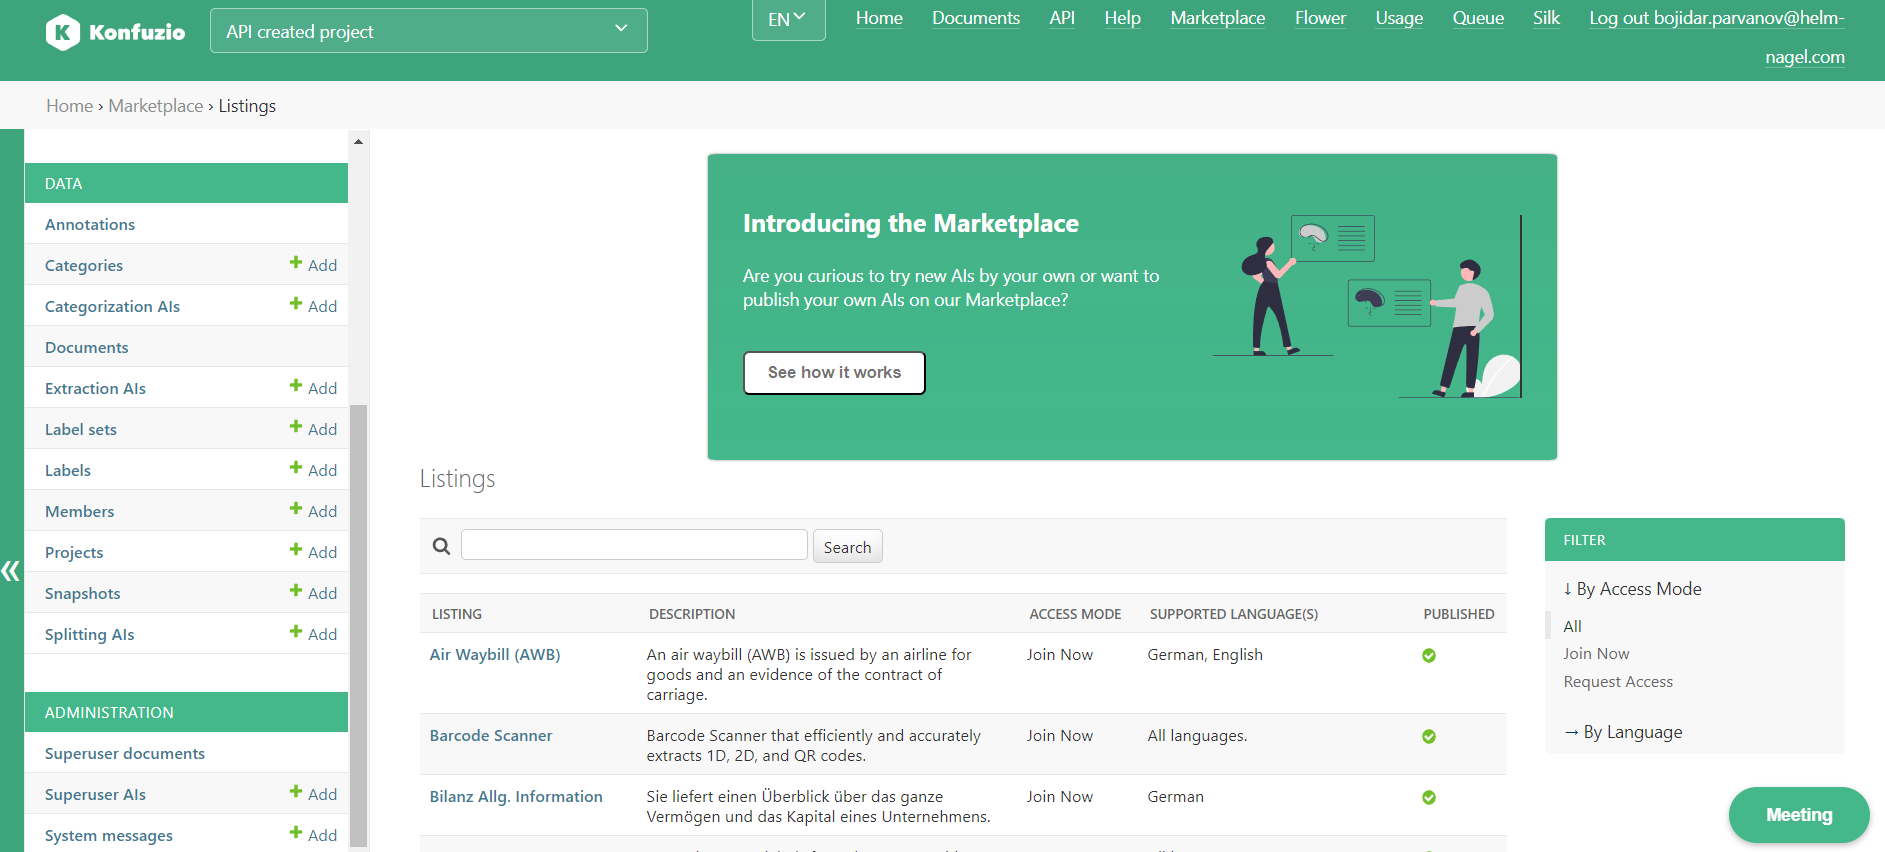Open Superuser documents in sidebar
Viewport: 1885px width, 852px height.
pos(125,754)
